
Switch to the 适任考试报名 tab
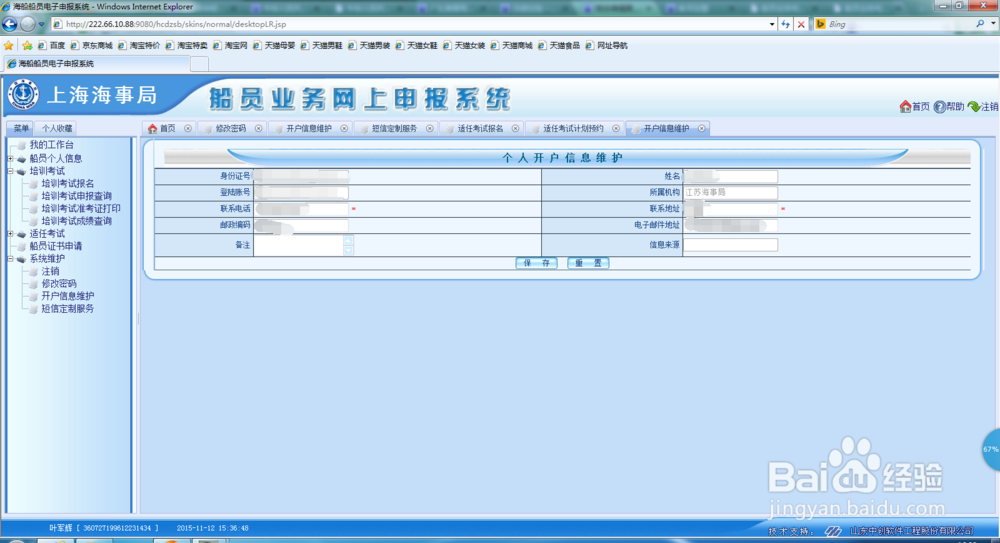coord(480,128)
